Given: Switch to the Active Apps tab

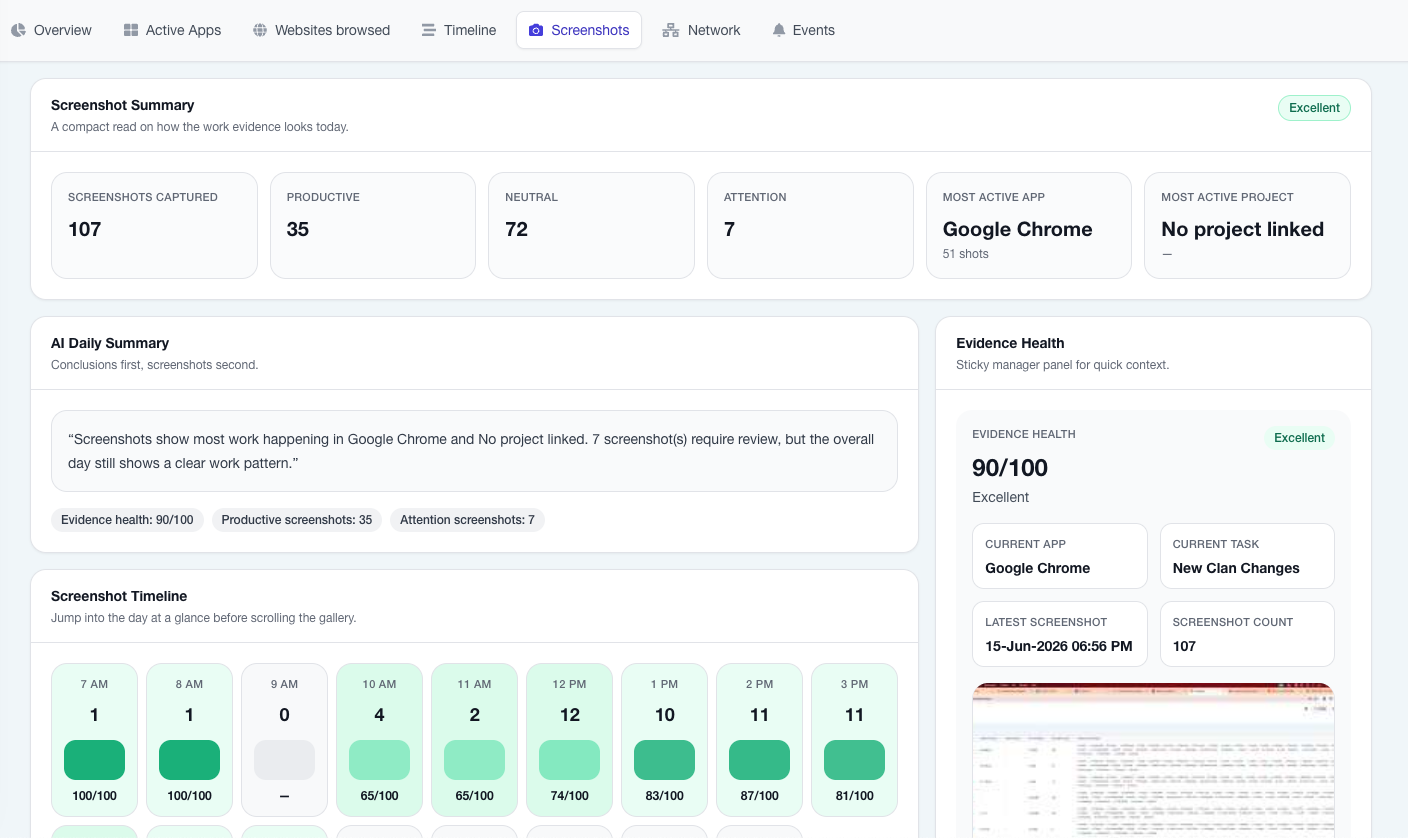Looking at the screenshot, I should coord(172,30).
